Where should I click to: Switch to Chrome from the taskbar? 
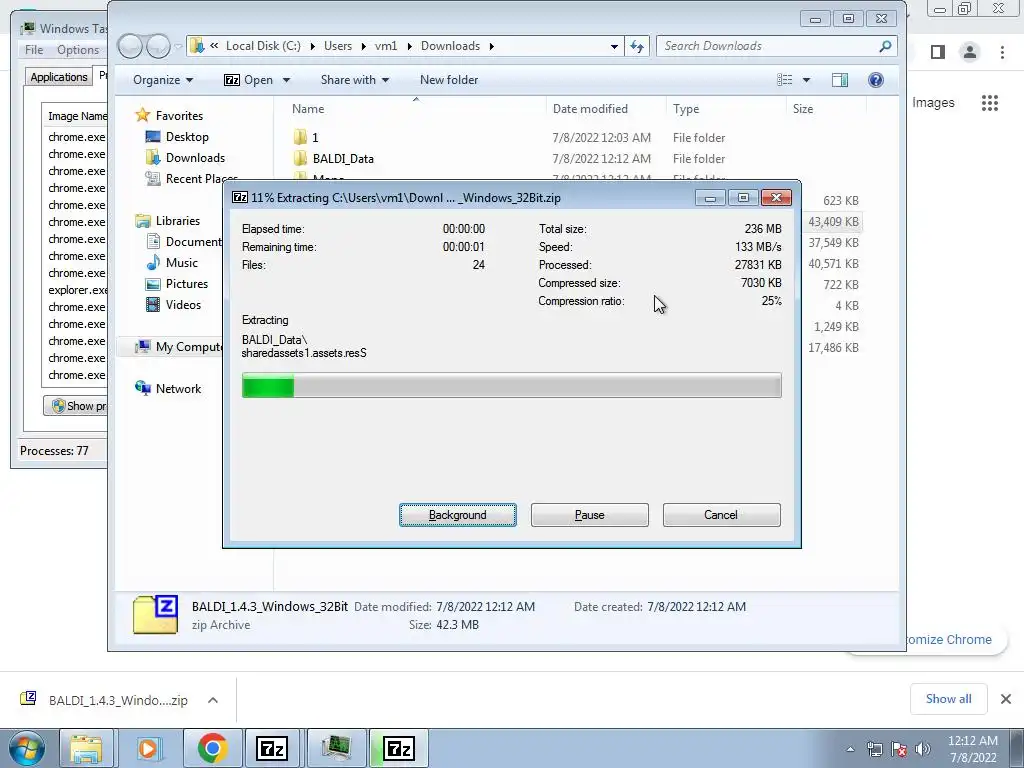coord(212,748)
